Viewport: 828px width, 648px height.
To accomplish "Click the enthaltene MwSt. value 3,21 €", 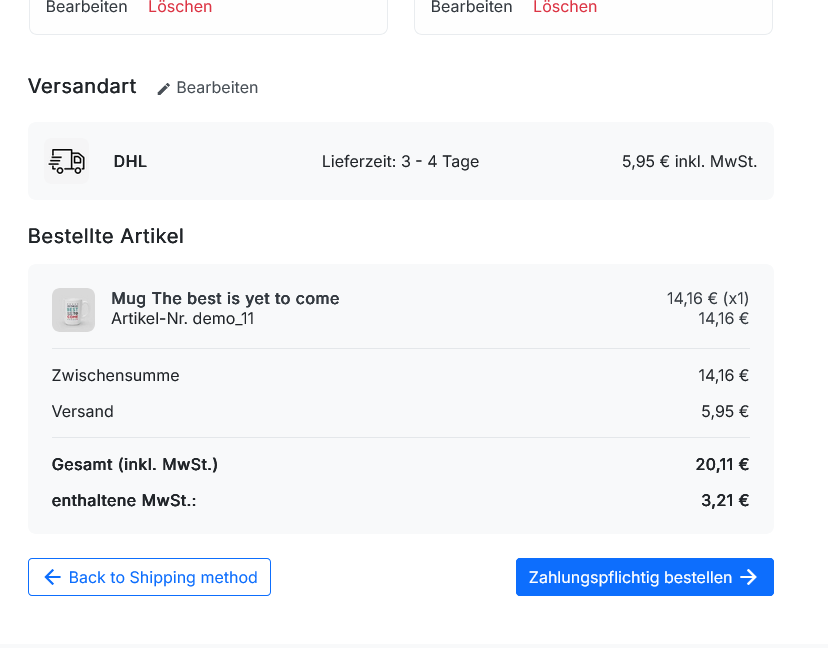I will pyautogui.click(x=725, y=500).
